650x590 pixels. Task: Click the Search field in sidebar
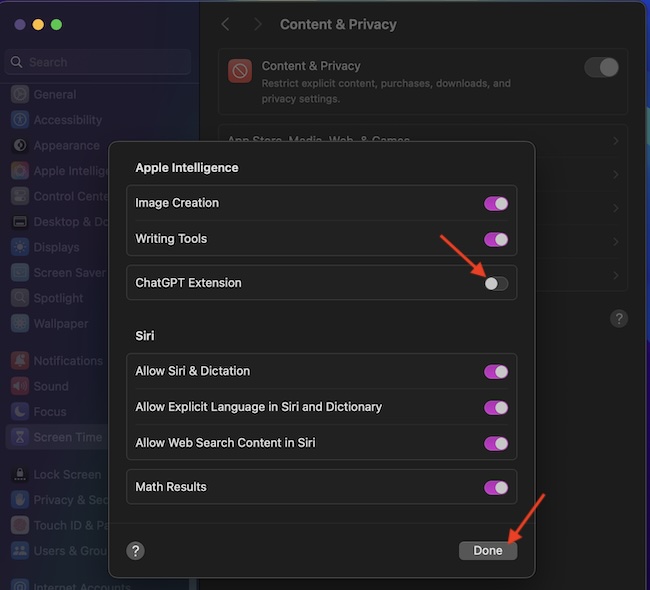98,62
